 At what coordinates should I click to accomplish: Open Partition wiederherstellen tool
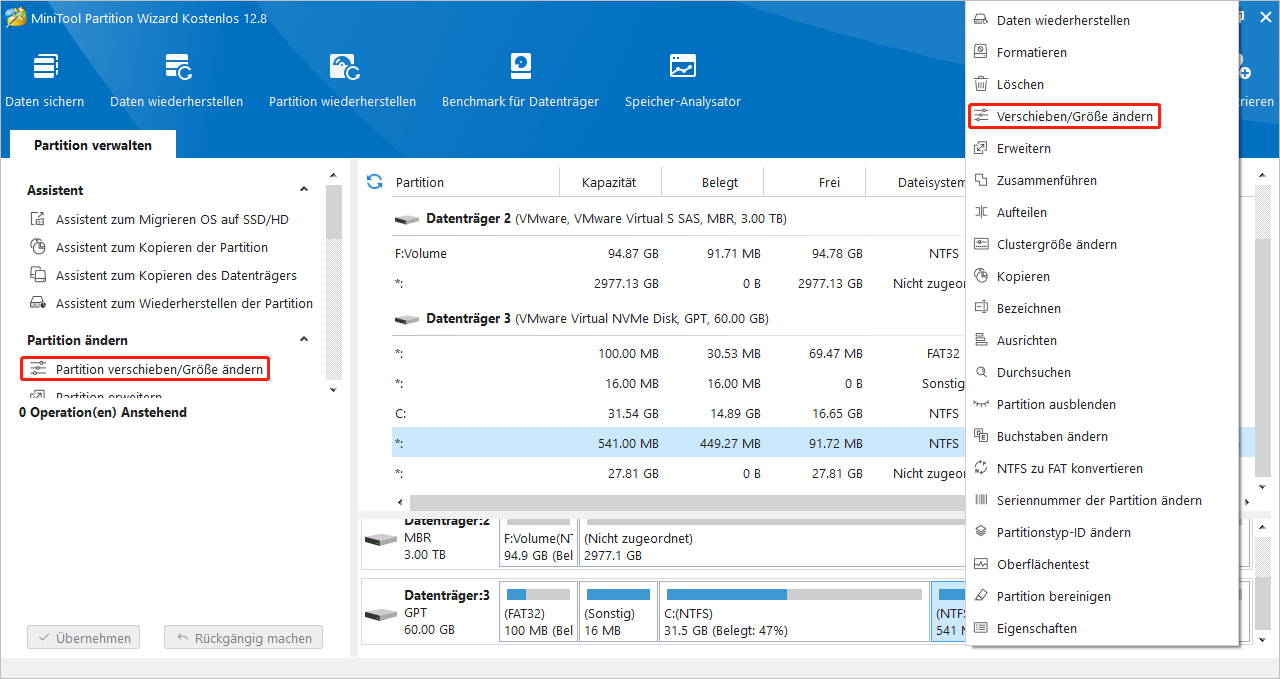[x=343, y=80]
